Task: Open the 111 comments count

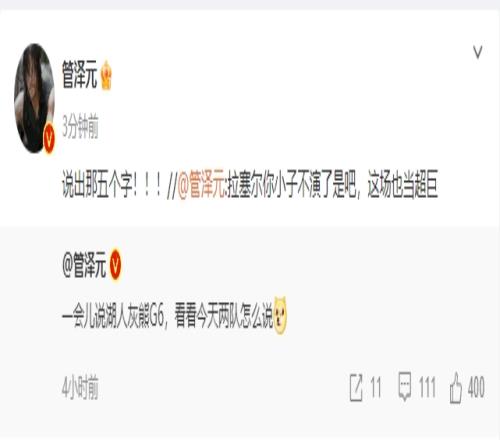Action: (427, 387)
